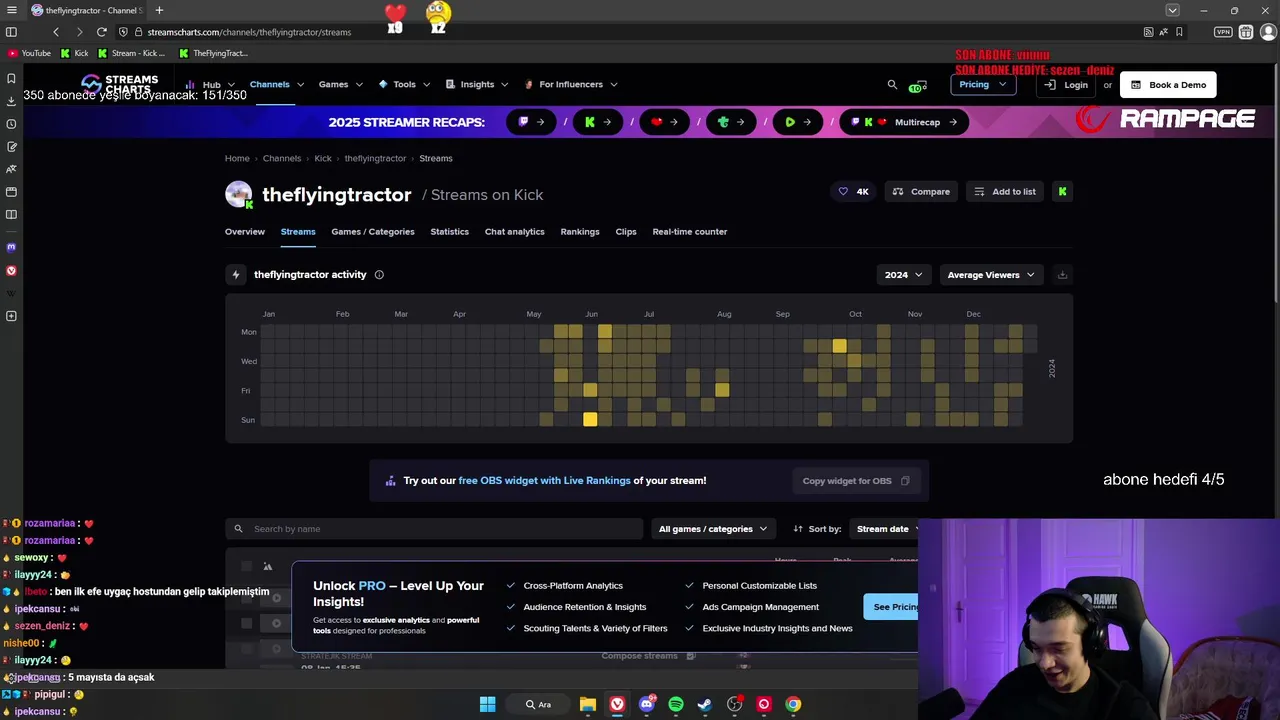Open Chrome from the taskbar
Screen dimensions: 1280x720
click(x=793, y=704)
